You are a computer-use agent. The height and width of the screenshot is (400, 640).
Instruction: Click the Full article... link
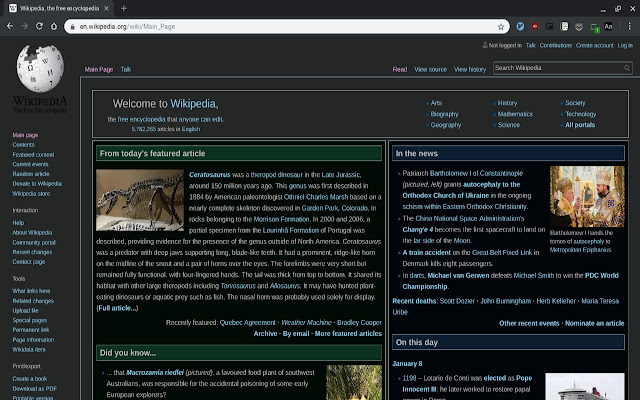pos(118,308)
